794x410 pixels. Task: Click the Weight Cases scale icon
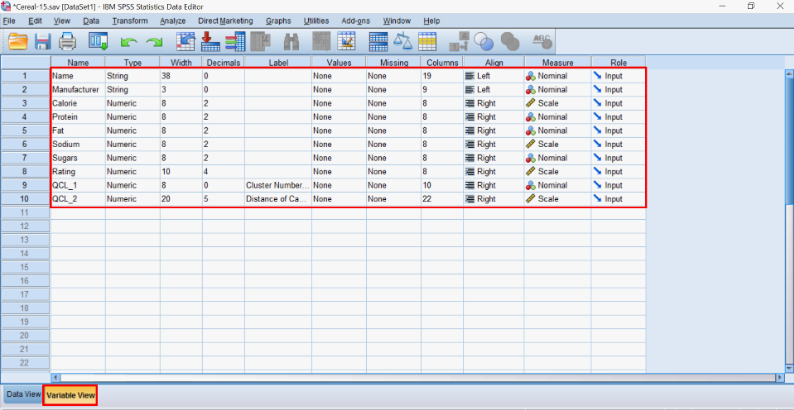pyautogui.click(x=403, y=42)
